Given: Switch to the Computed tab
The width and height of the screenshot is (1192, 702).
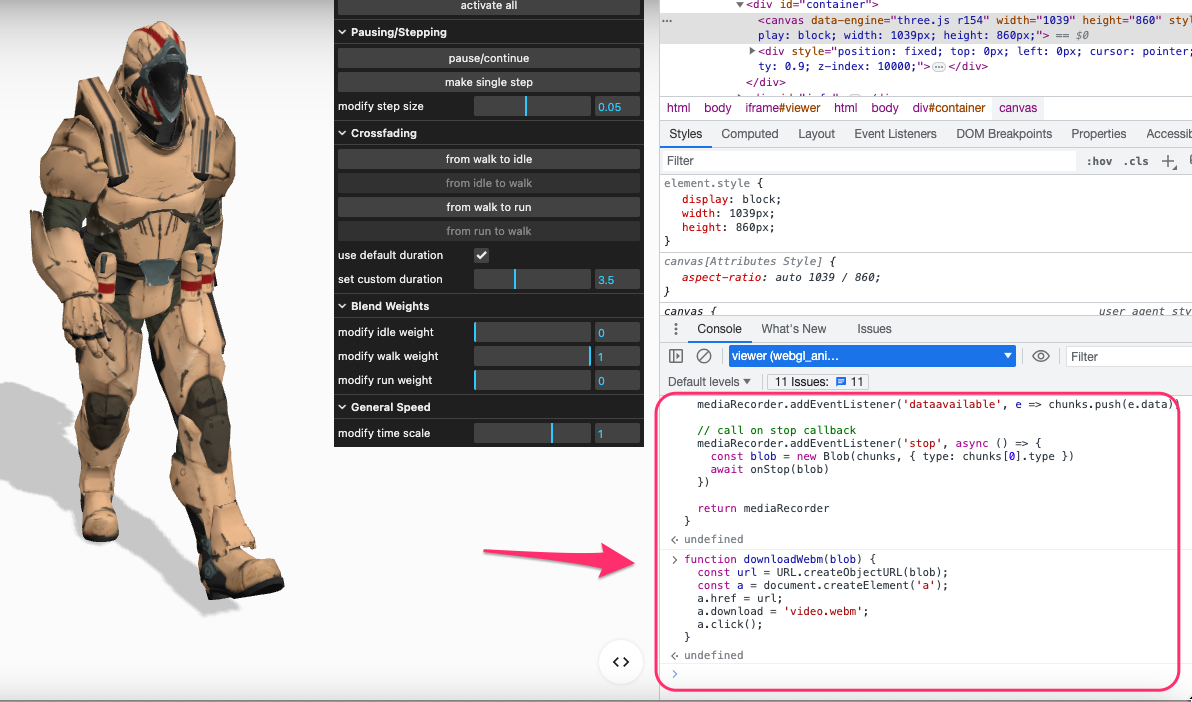Looking at the screenshot, I should tap(750, 134).
